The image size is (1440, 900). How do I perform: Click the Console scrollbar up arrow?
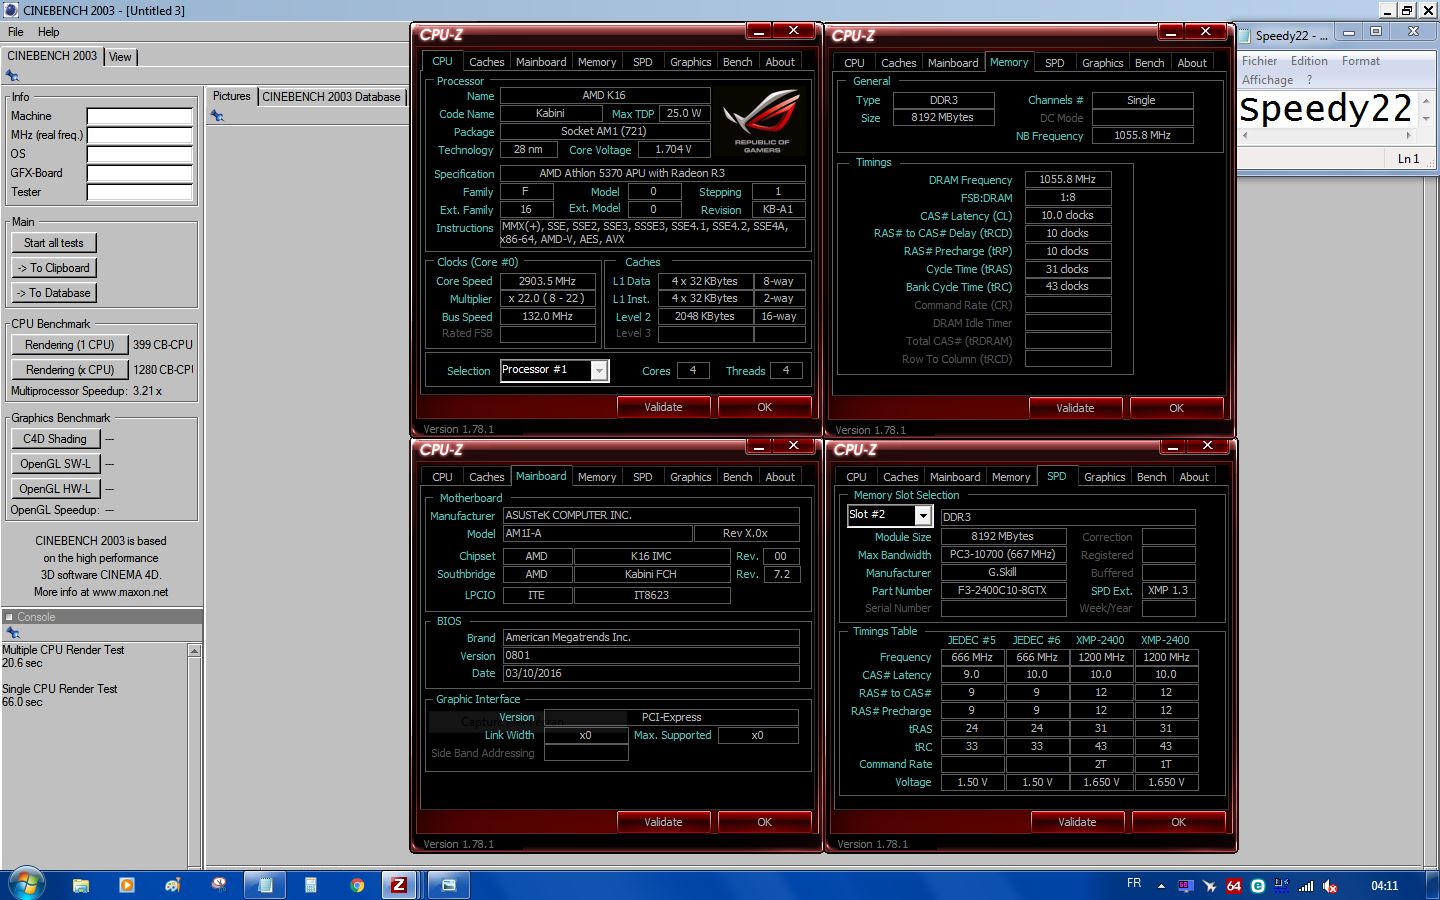[x=194, y=651]
